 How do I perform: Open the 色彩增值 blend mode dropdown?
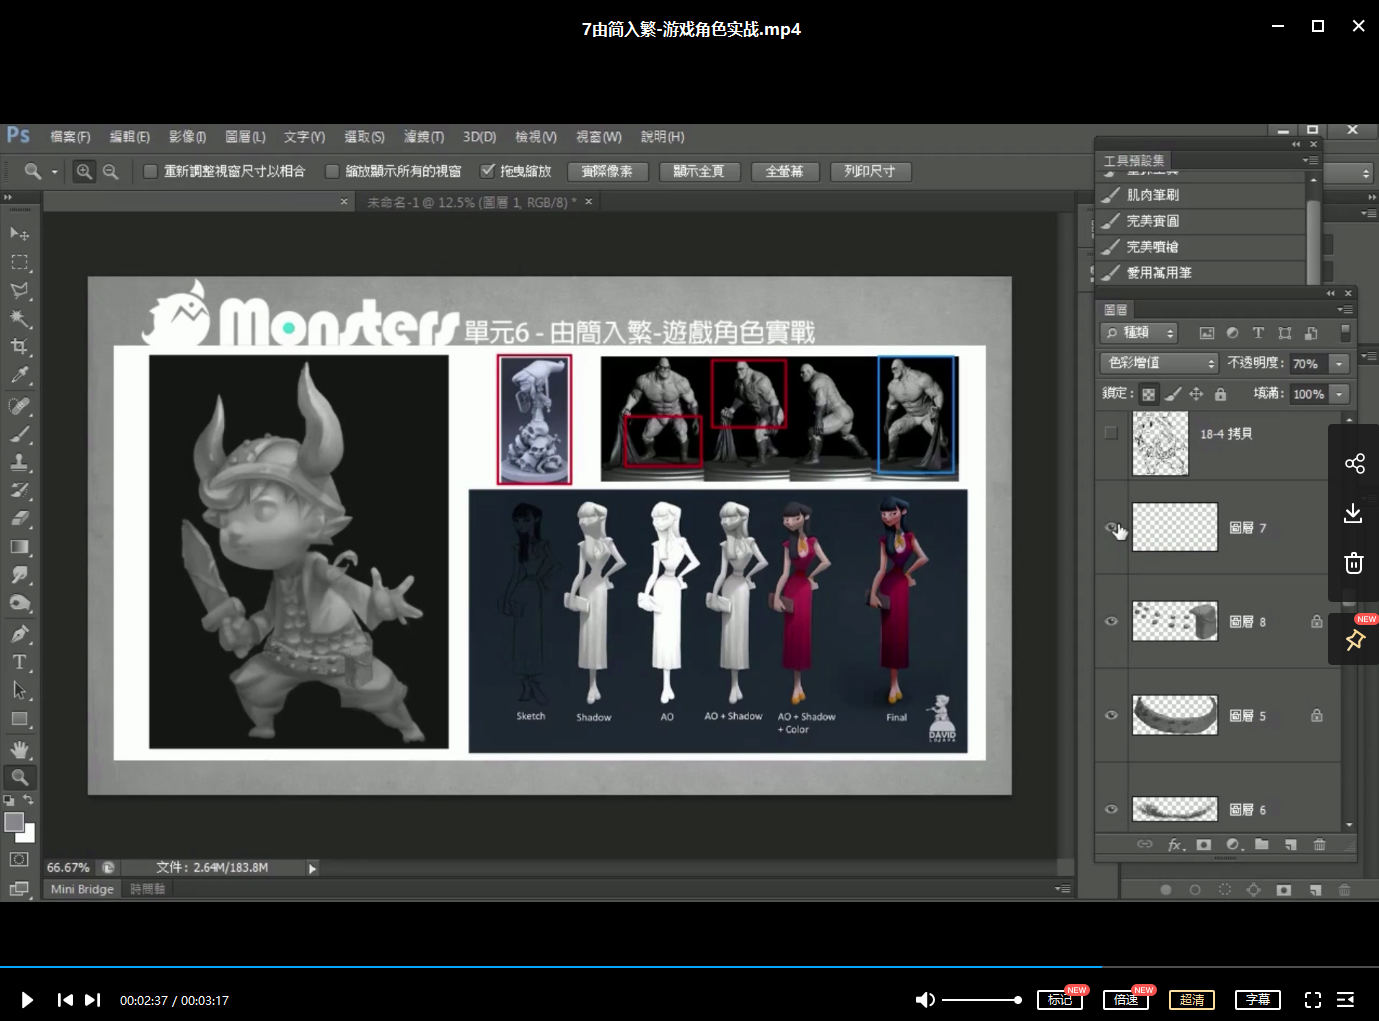coord(1159,363)
